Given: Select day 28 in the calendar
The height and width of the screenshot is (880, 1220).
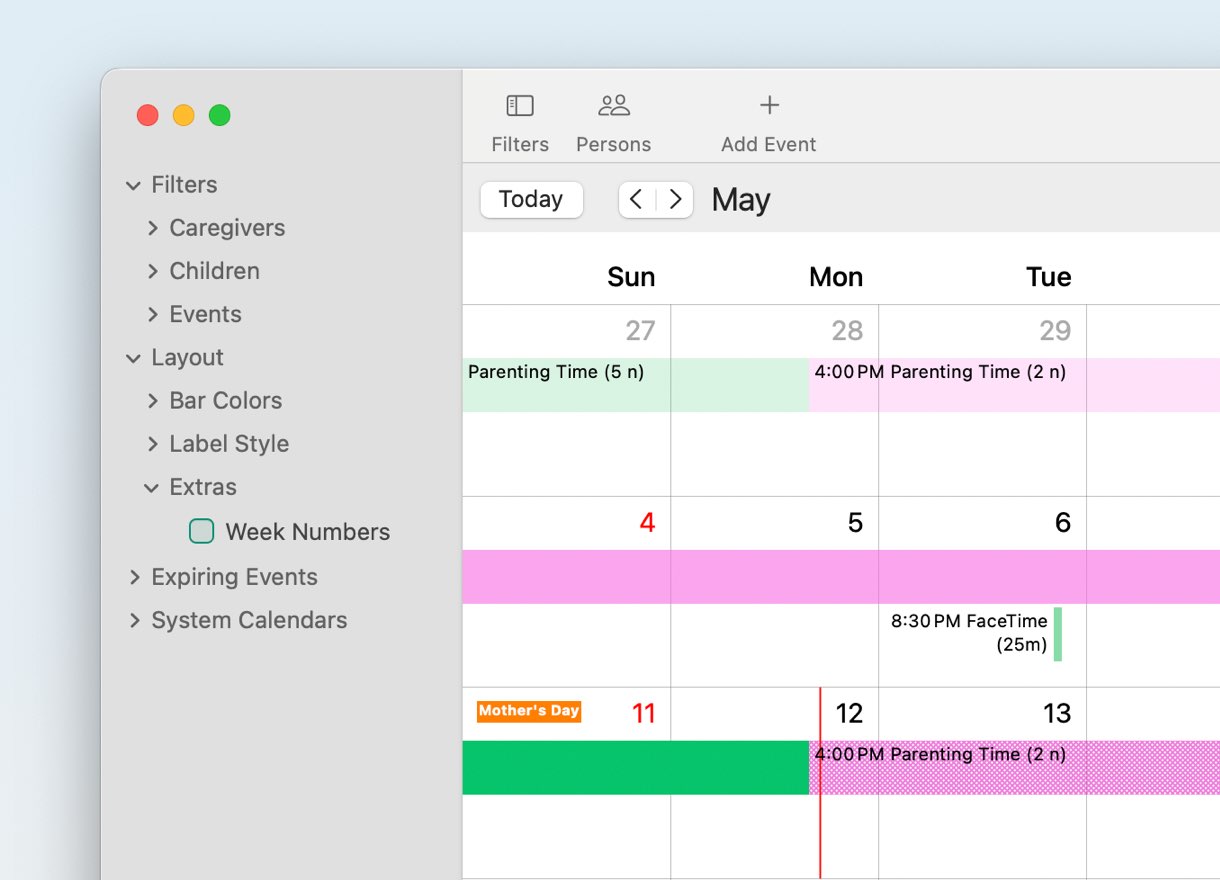Looking at the screenshot, I should tap(847, 331).
